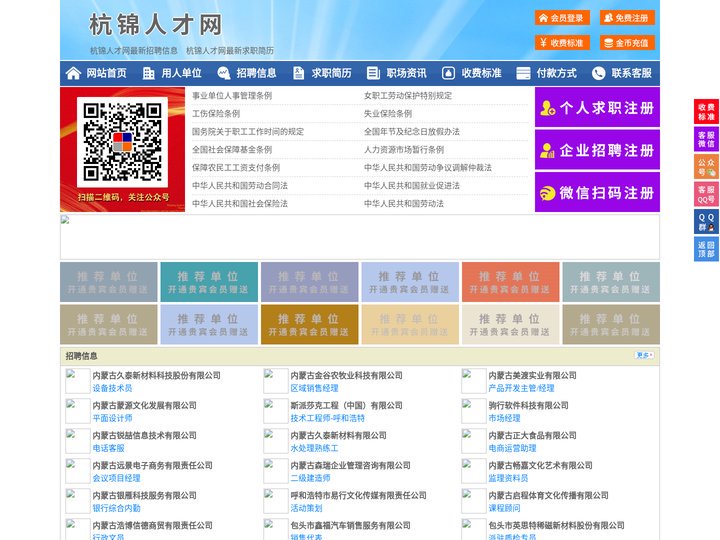Open the 平面设计师 job link
The image size is (720, 540).
click(112, 418)
